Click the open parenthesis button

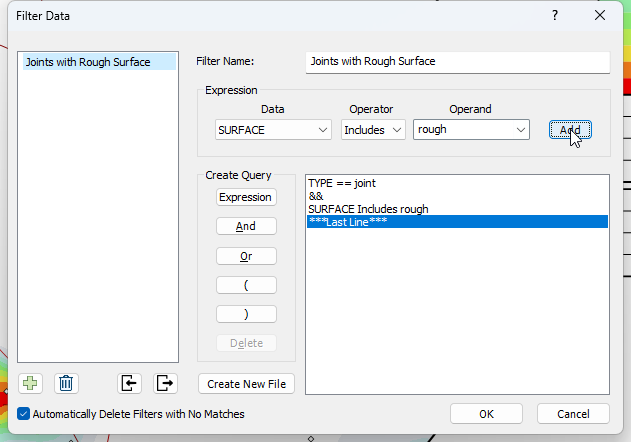246,285
